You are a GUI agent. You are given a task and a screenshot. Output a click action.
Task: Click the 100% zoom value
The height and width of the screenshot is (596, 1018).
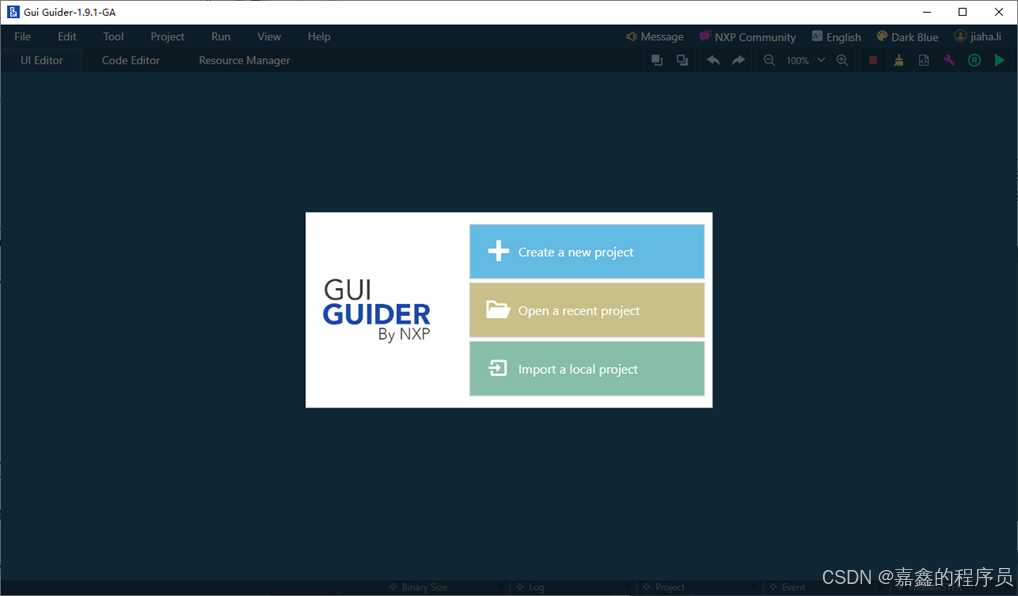pyautogui.click(x=797, y=60)
